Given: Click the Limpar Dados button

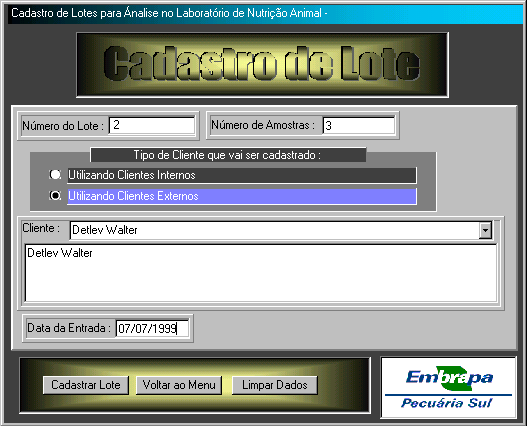Looking at the screenshot, I should click(x=275, y=385).
